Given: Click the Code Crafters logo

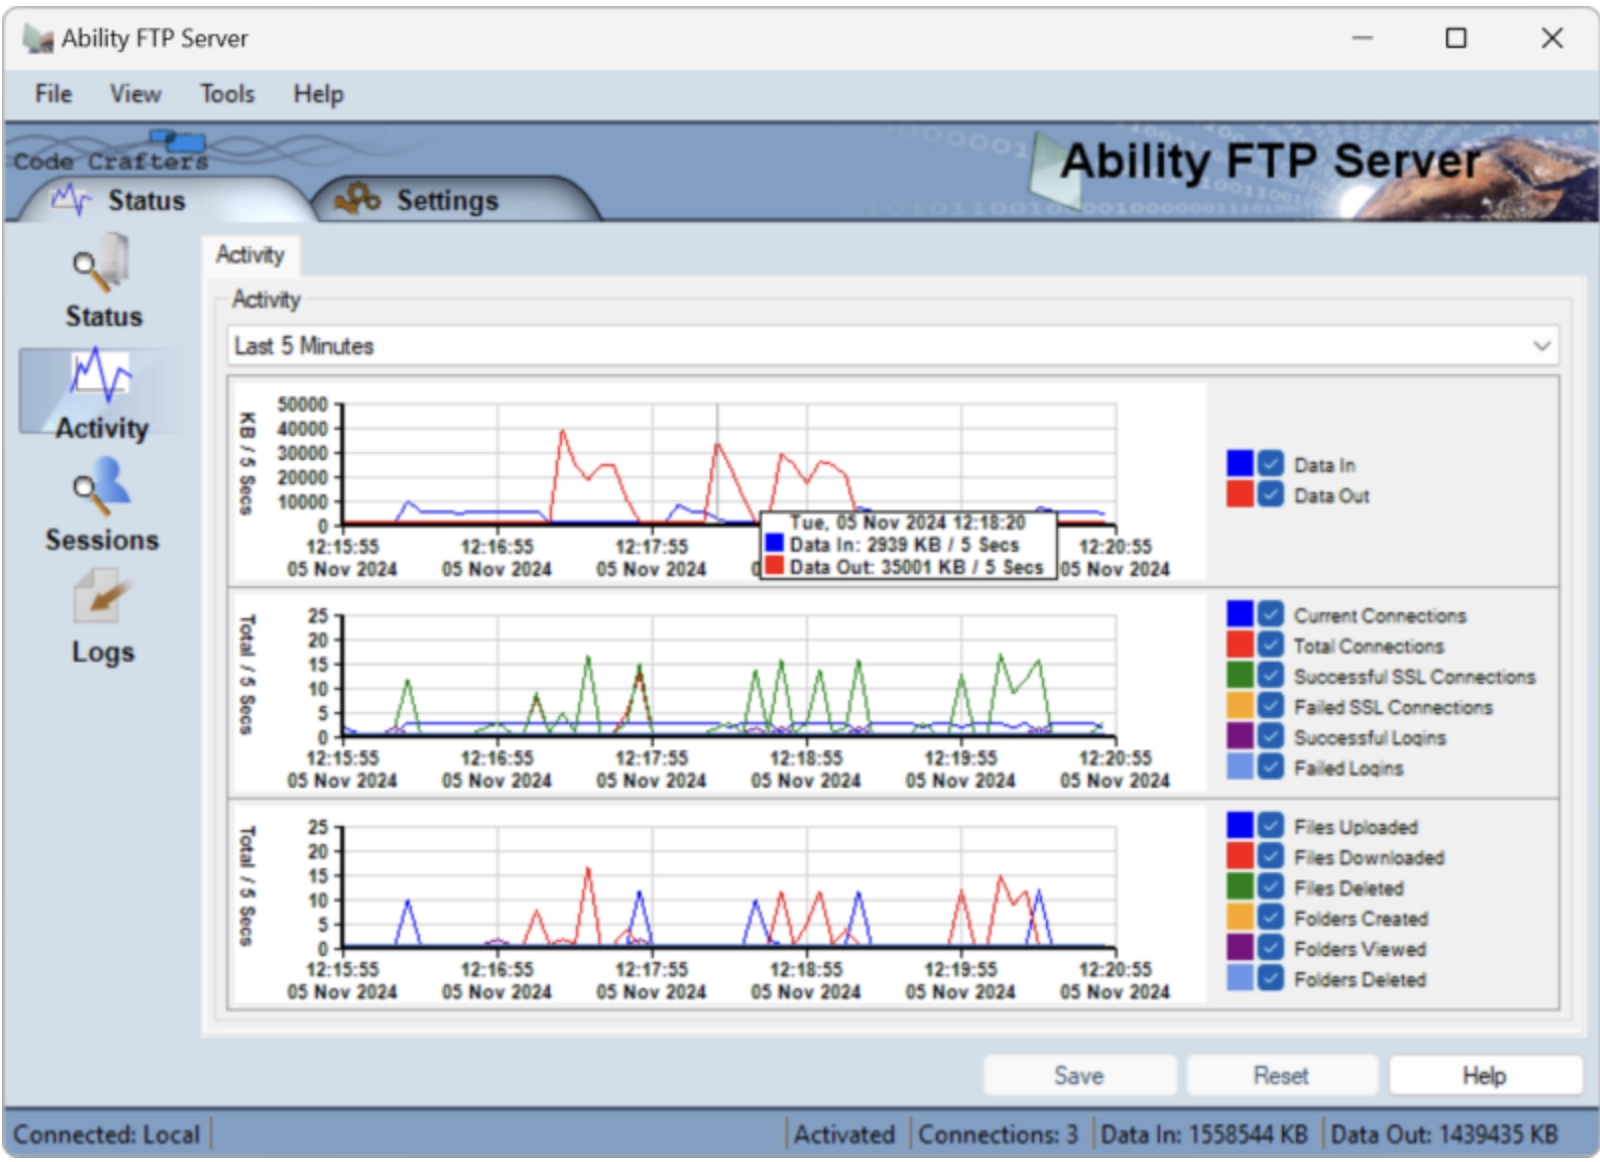Looking at the screenshot, I should tap(110, 152).
